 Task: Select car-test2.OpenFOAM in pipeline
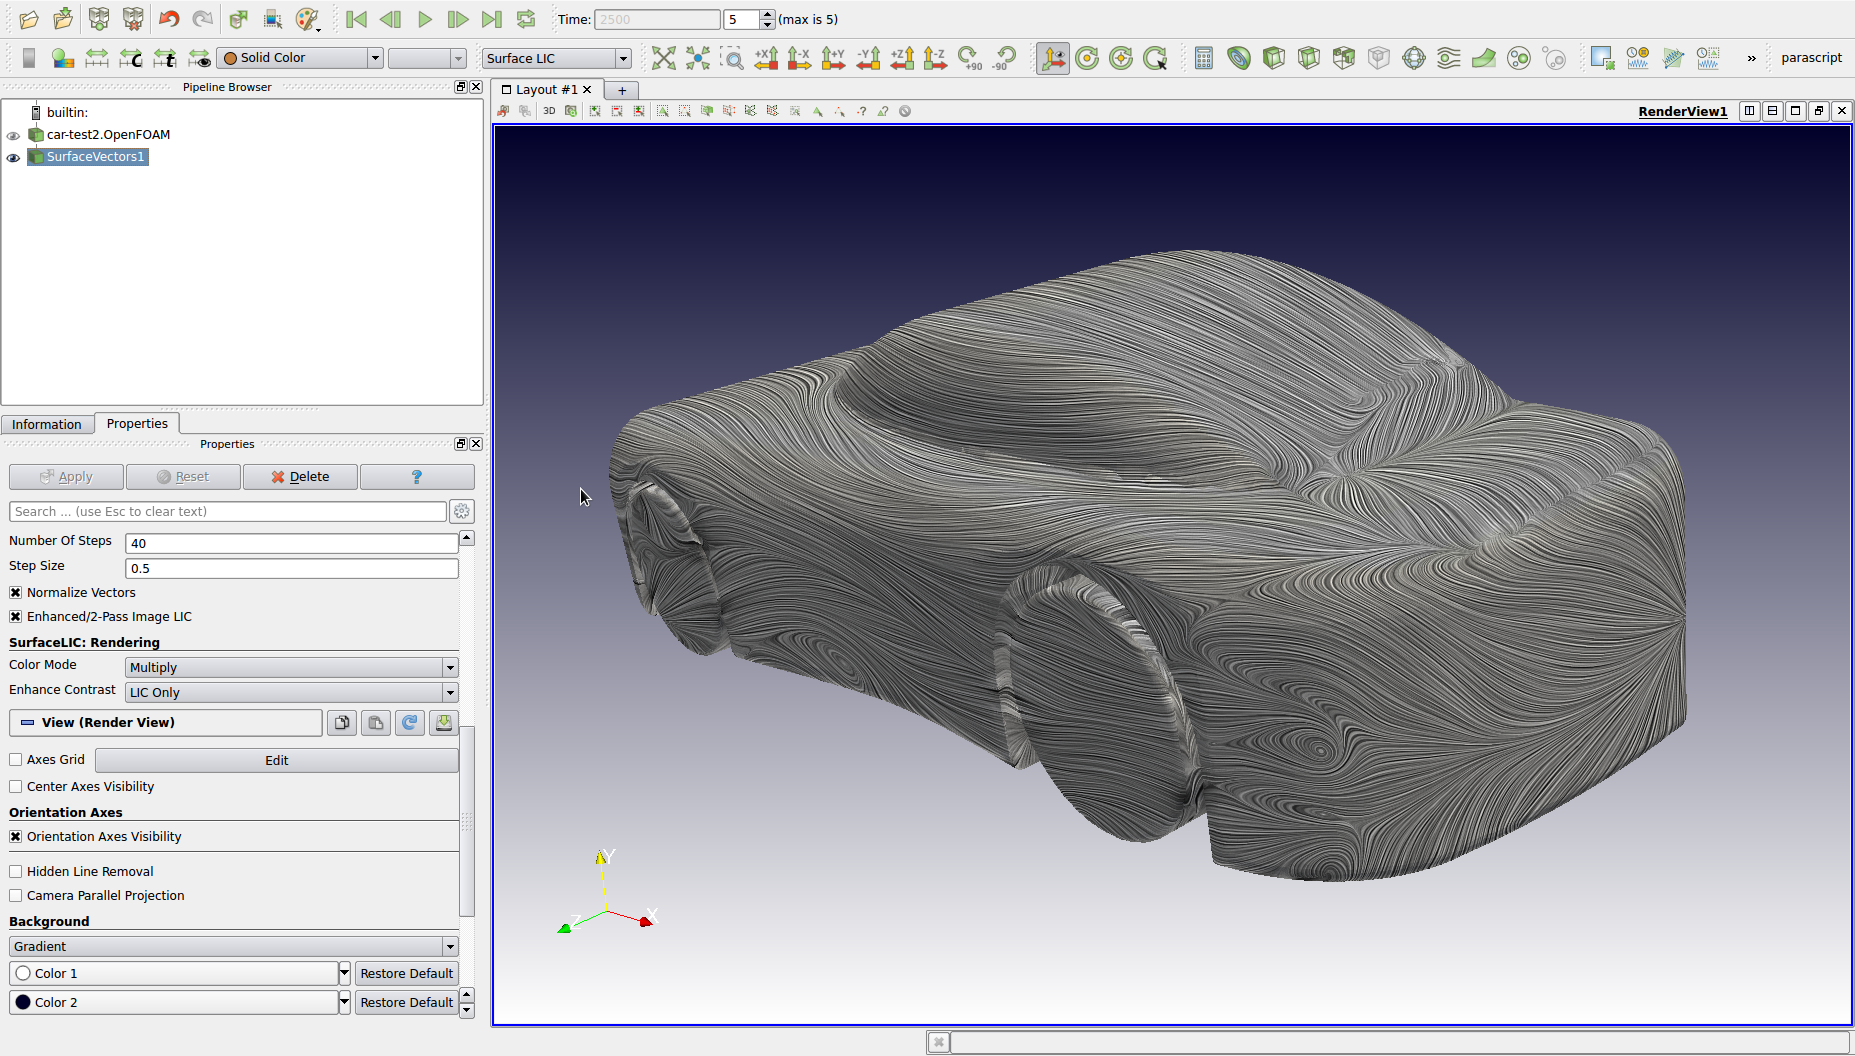[x=108, y=134]
